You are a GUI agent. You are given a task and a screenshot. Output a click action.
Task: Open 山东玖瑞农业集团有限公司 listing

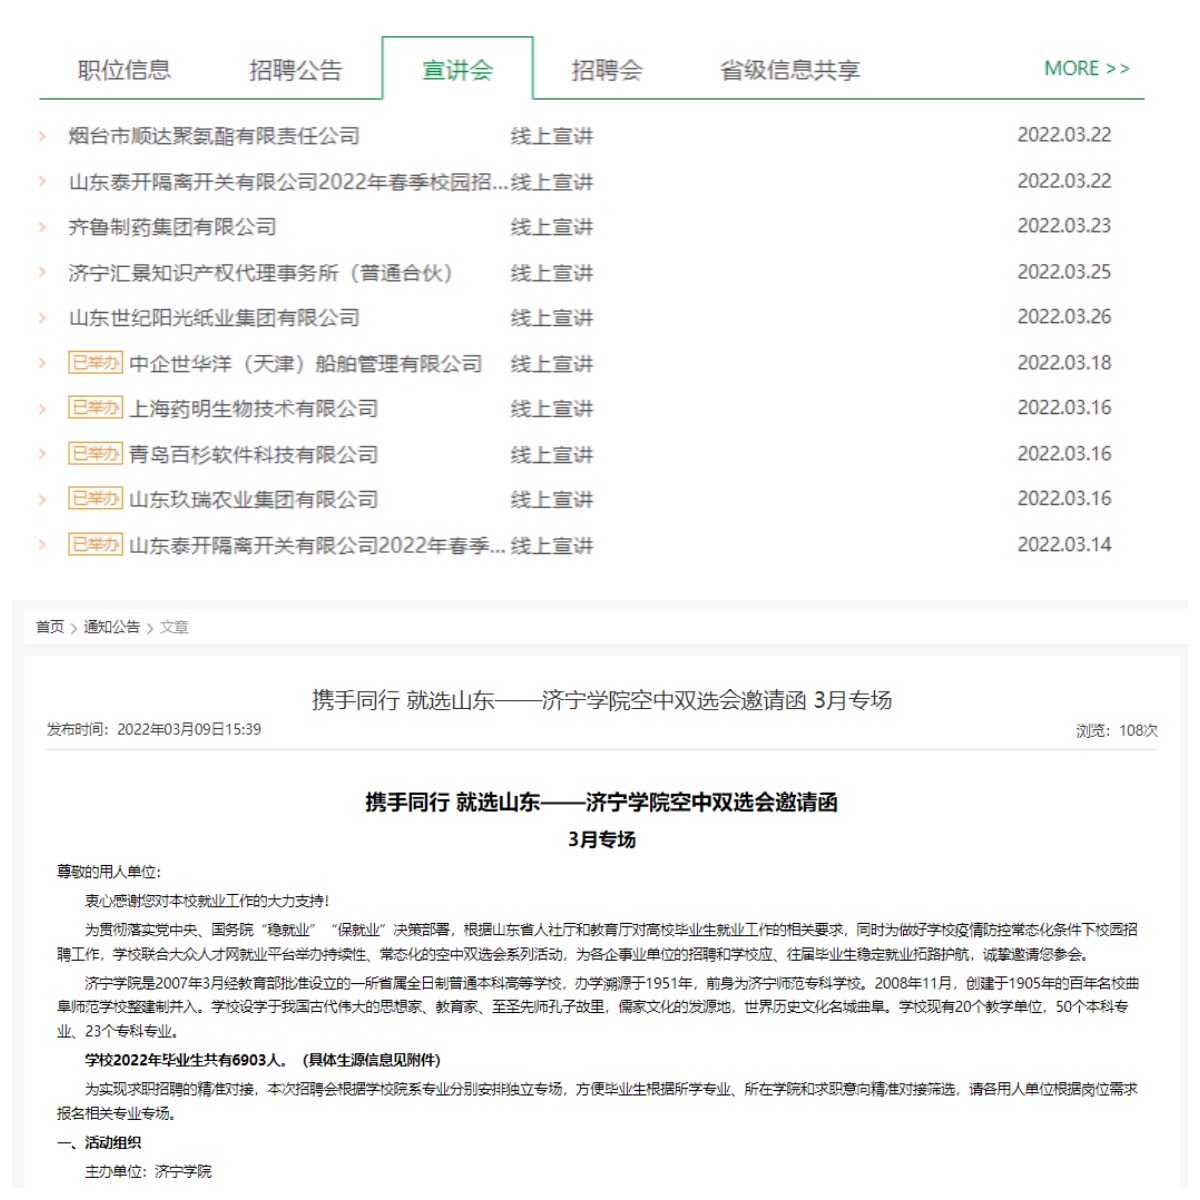254,500
